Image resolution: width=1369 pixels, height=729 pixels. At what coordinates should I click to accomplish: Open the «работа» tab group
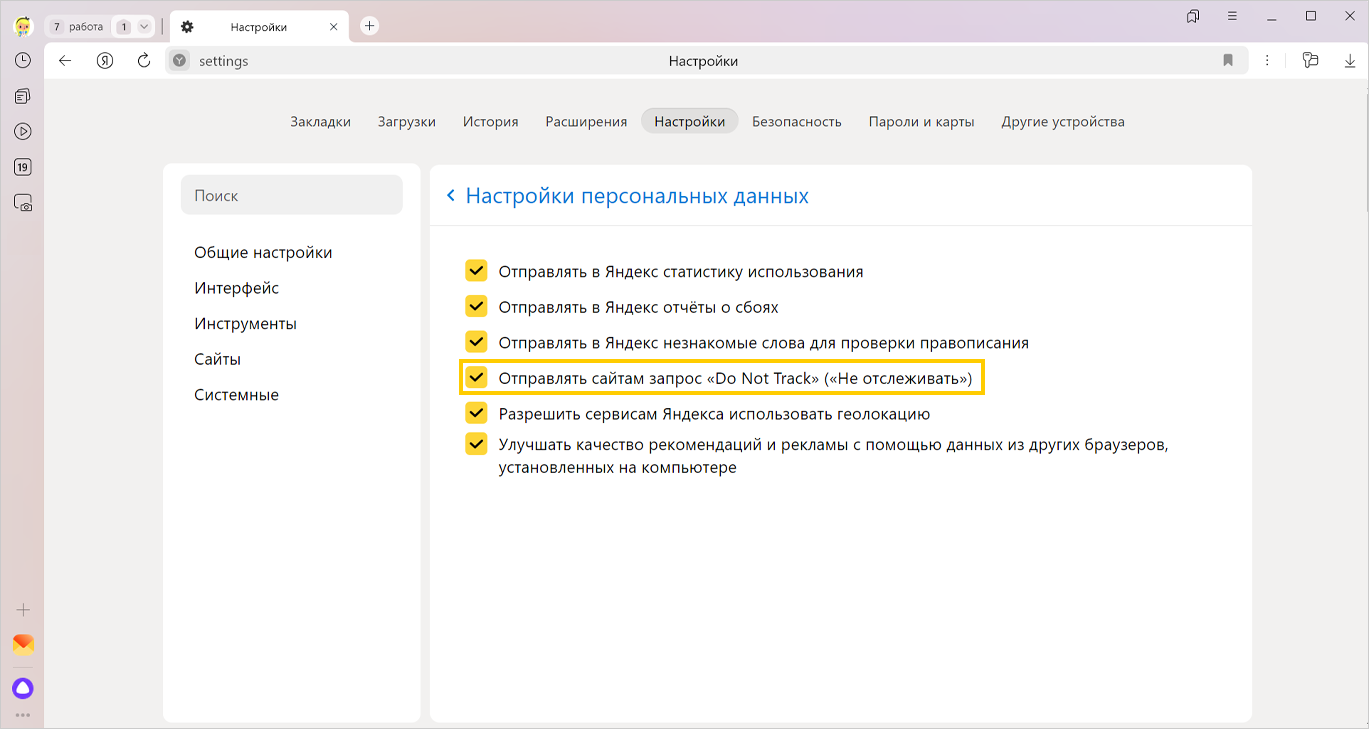[x=76, y=27]
